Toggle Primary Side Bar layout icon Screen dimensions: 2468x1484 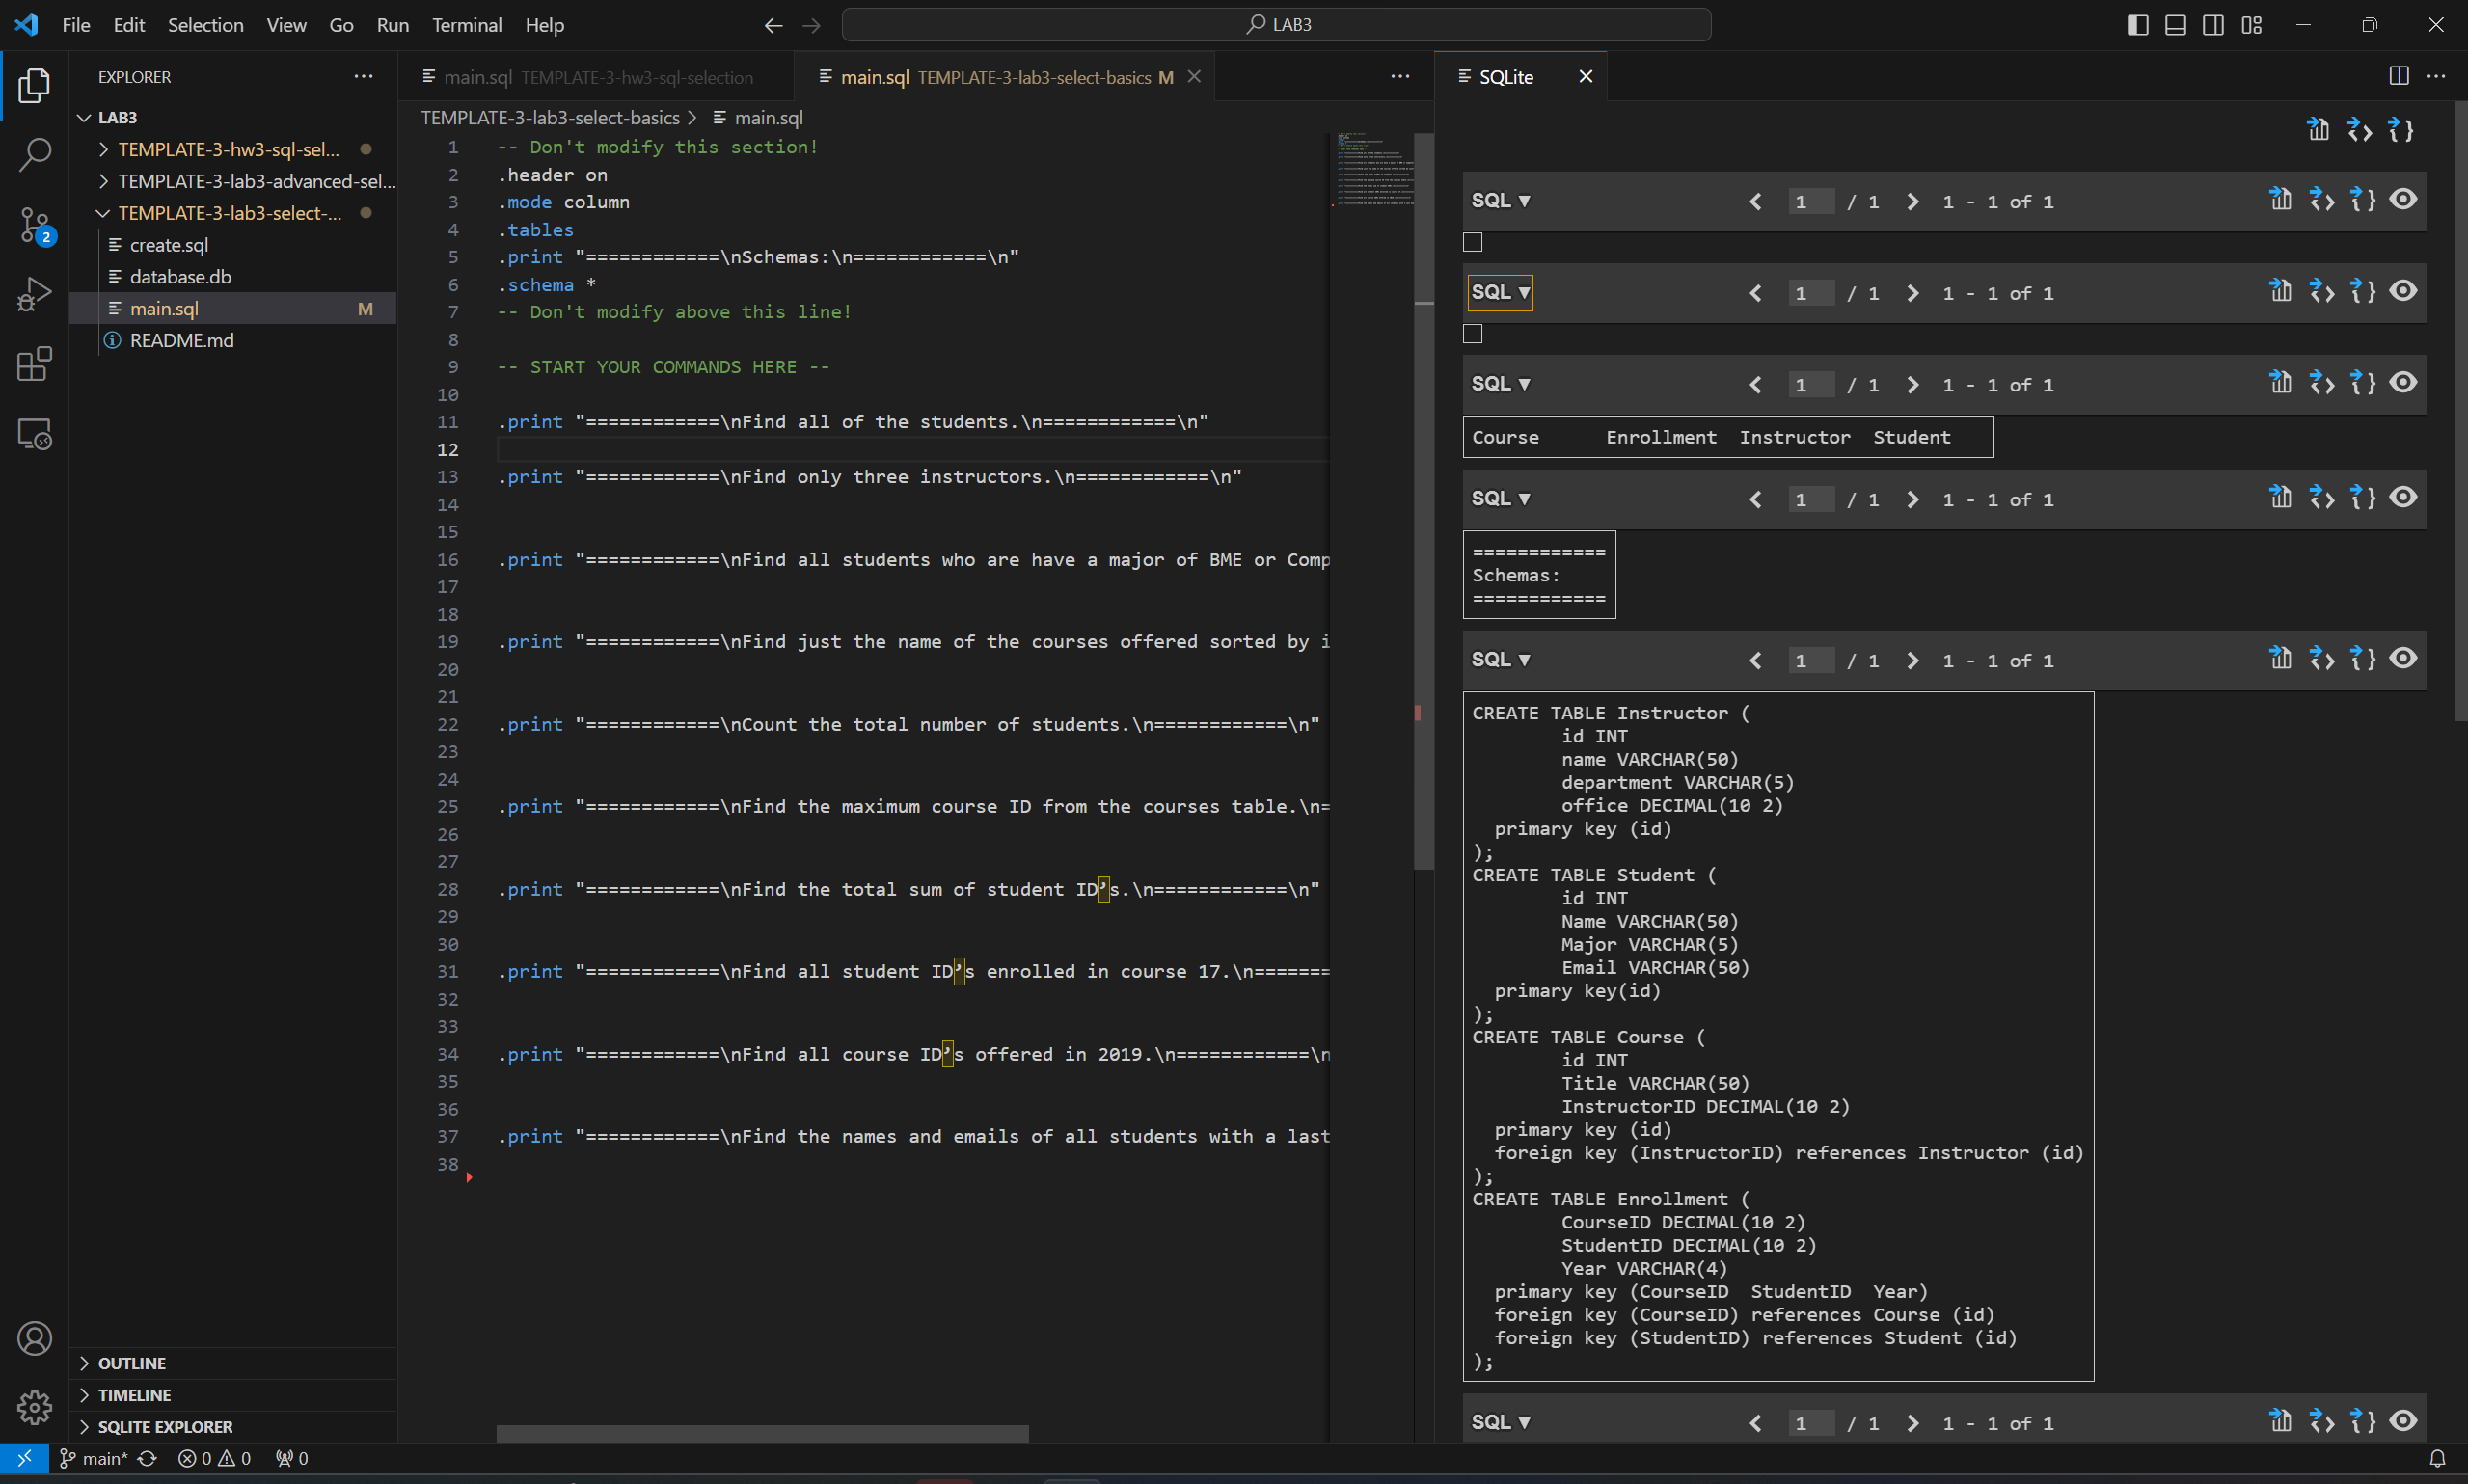click(2137, 25)
